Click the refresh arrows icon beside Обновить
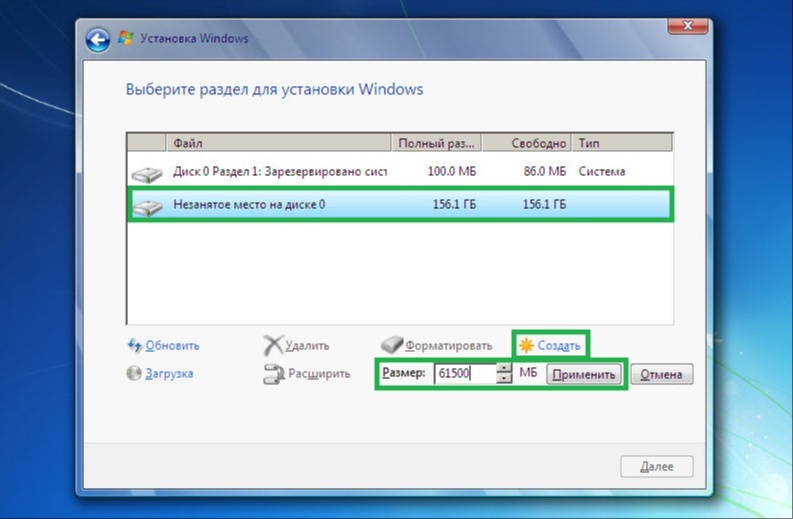The width and height of the screenshot is (793, 519). pos(135,345)
